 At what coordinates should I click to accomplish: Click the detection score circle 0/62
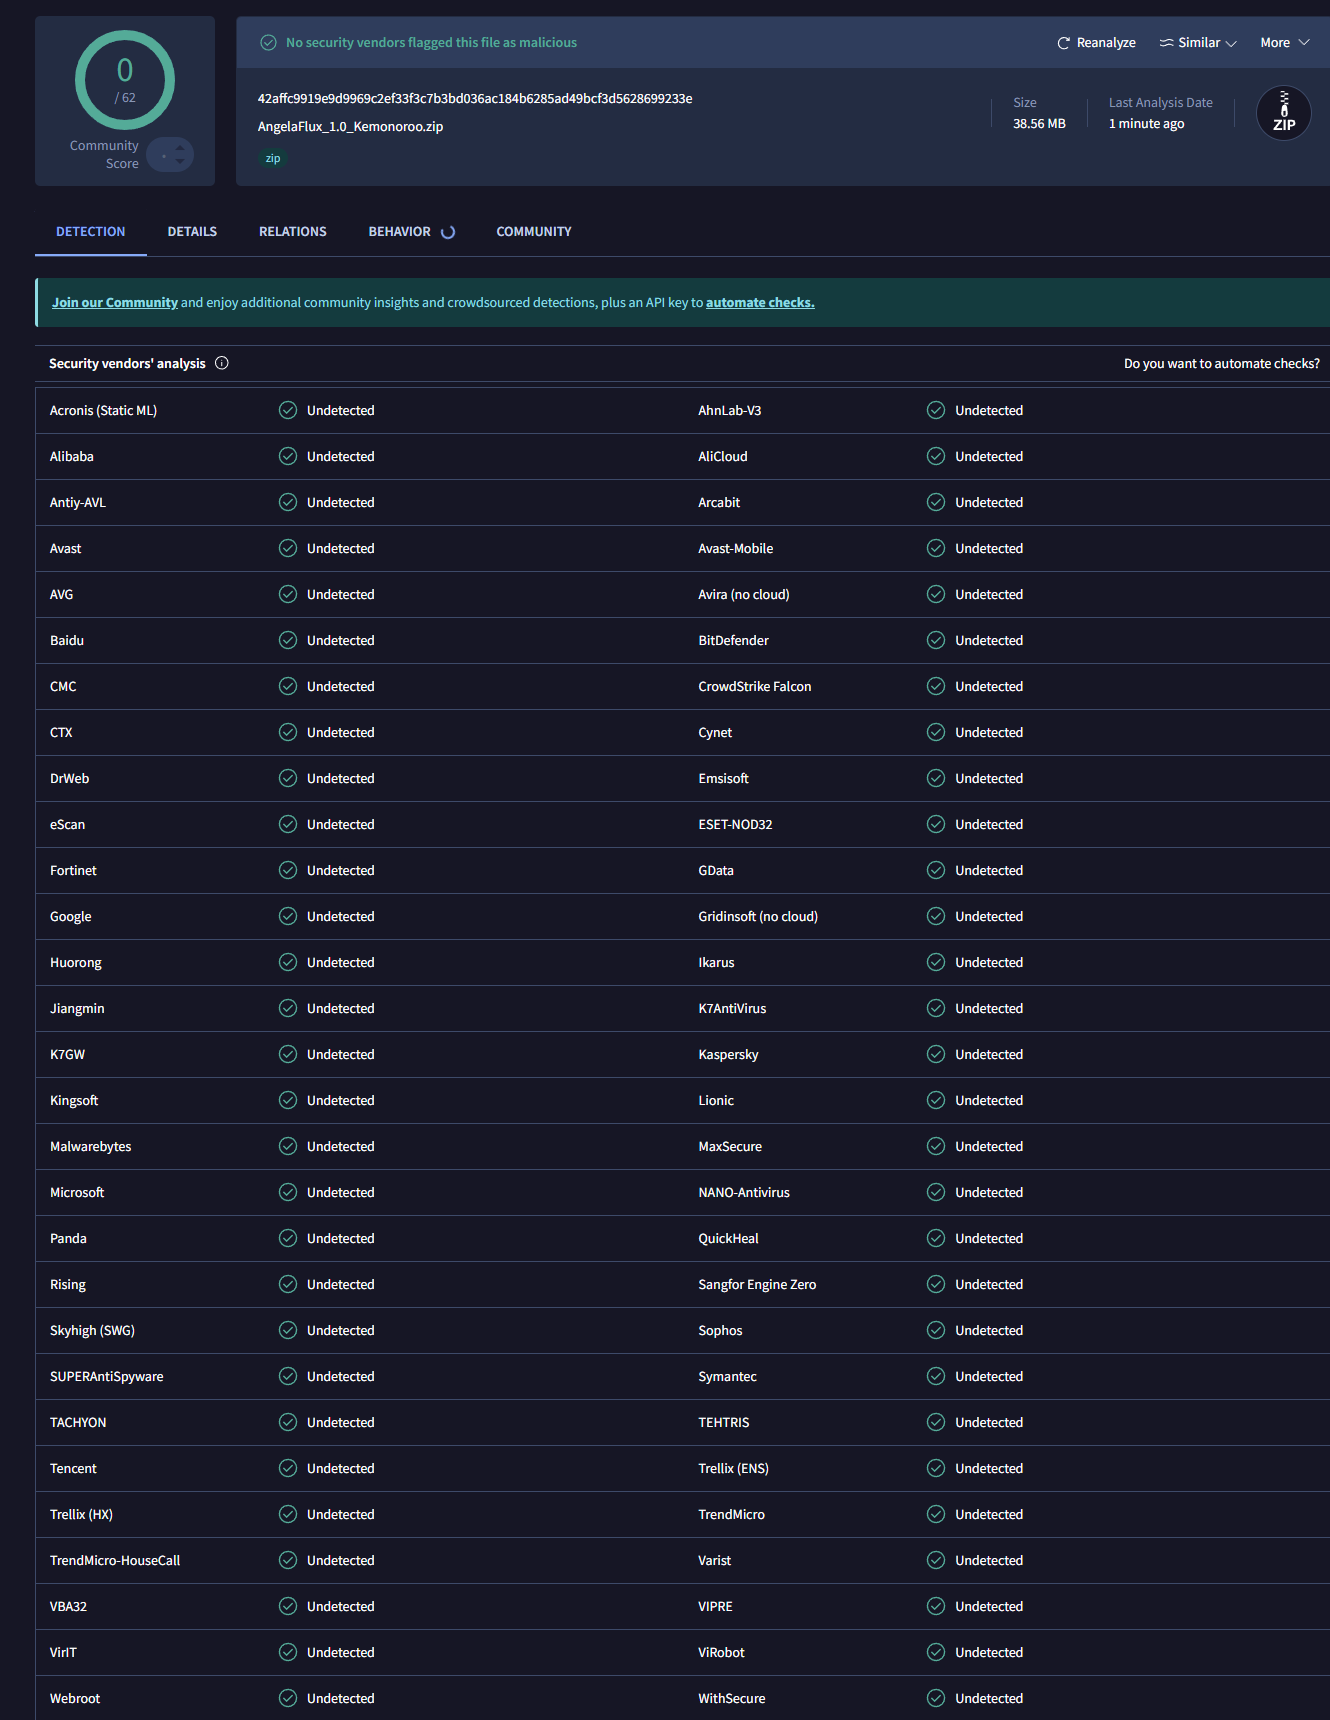point(125,80)
